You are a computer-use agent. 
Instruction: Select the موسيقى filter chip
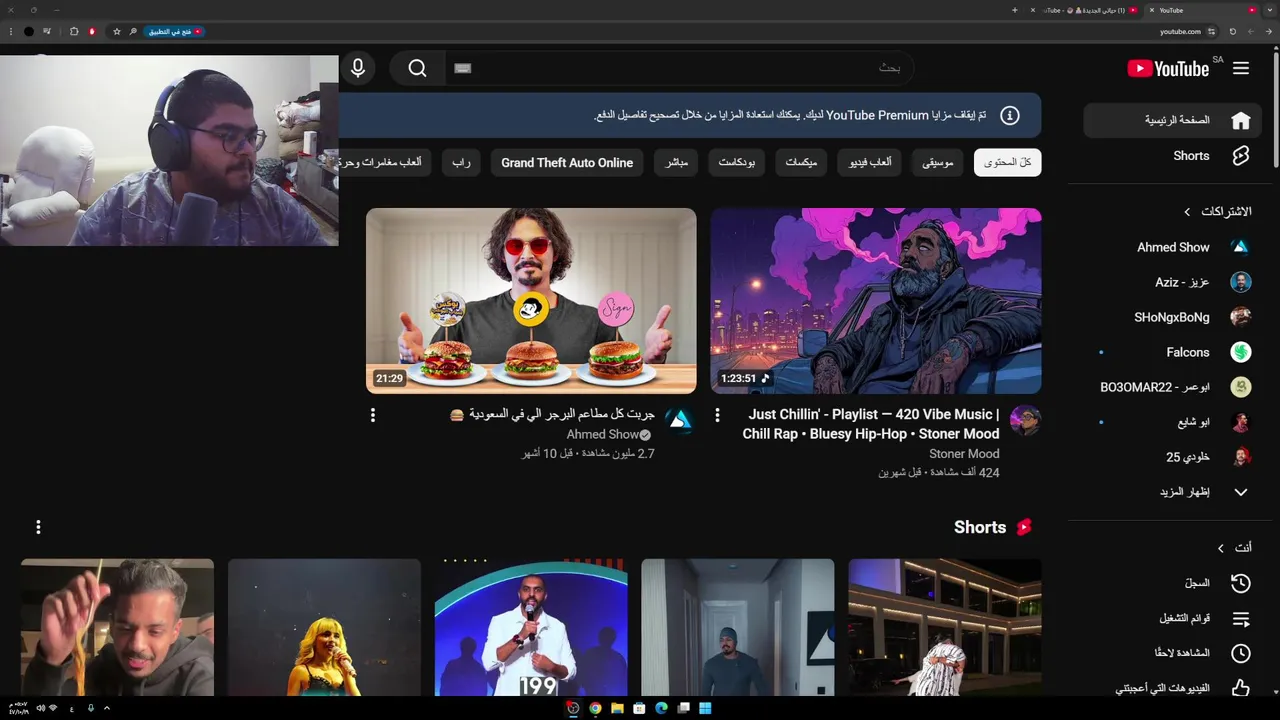tap(937, 162)
